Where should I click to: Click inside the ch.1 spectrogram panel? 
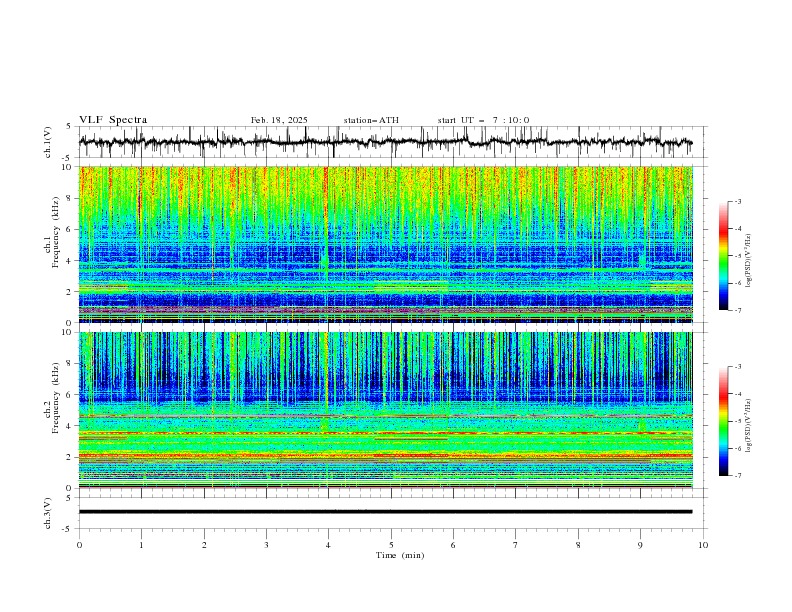(385, 244)
